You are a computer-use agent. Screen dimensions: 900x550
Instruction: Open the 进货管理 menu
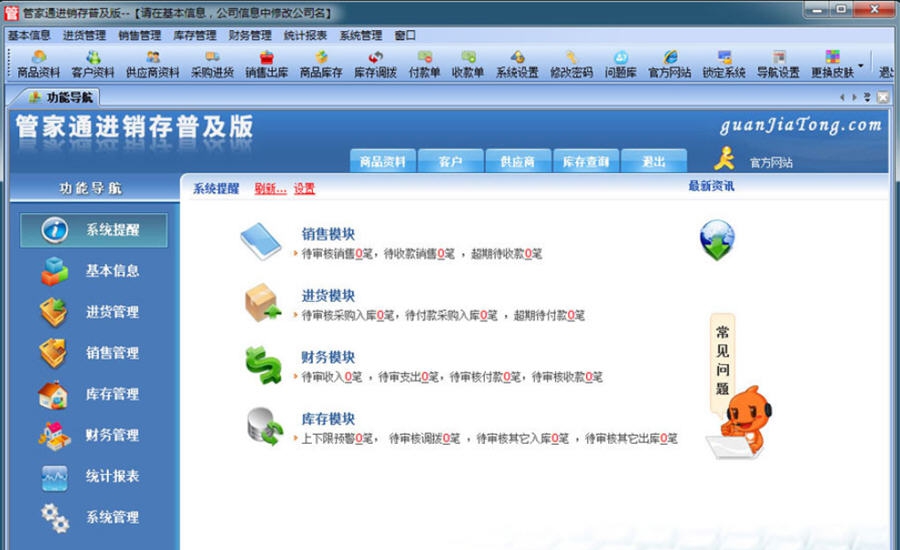tap(84, 36)
